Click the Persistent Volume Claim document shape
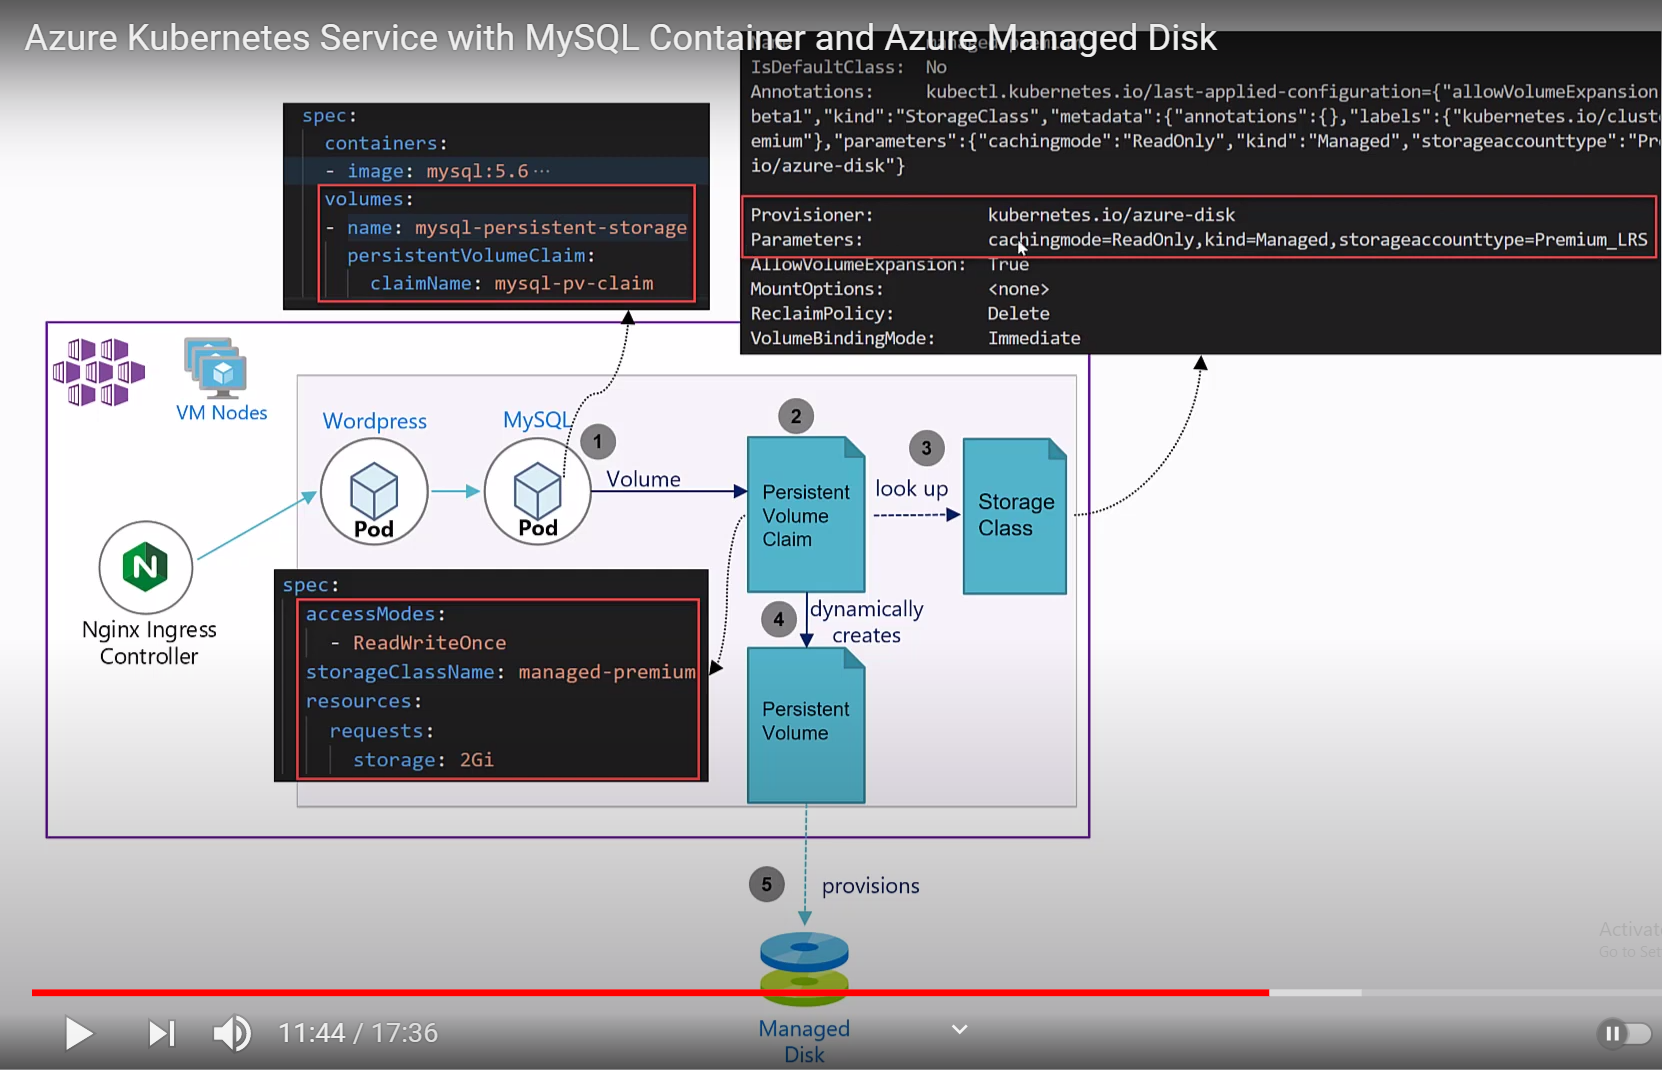1662x1070 pixels. 806,514
